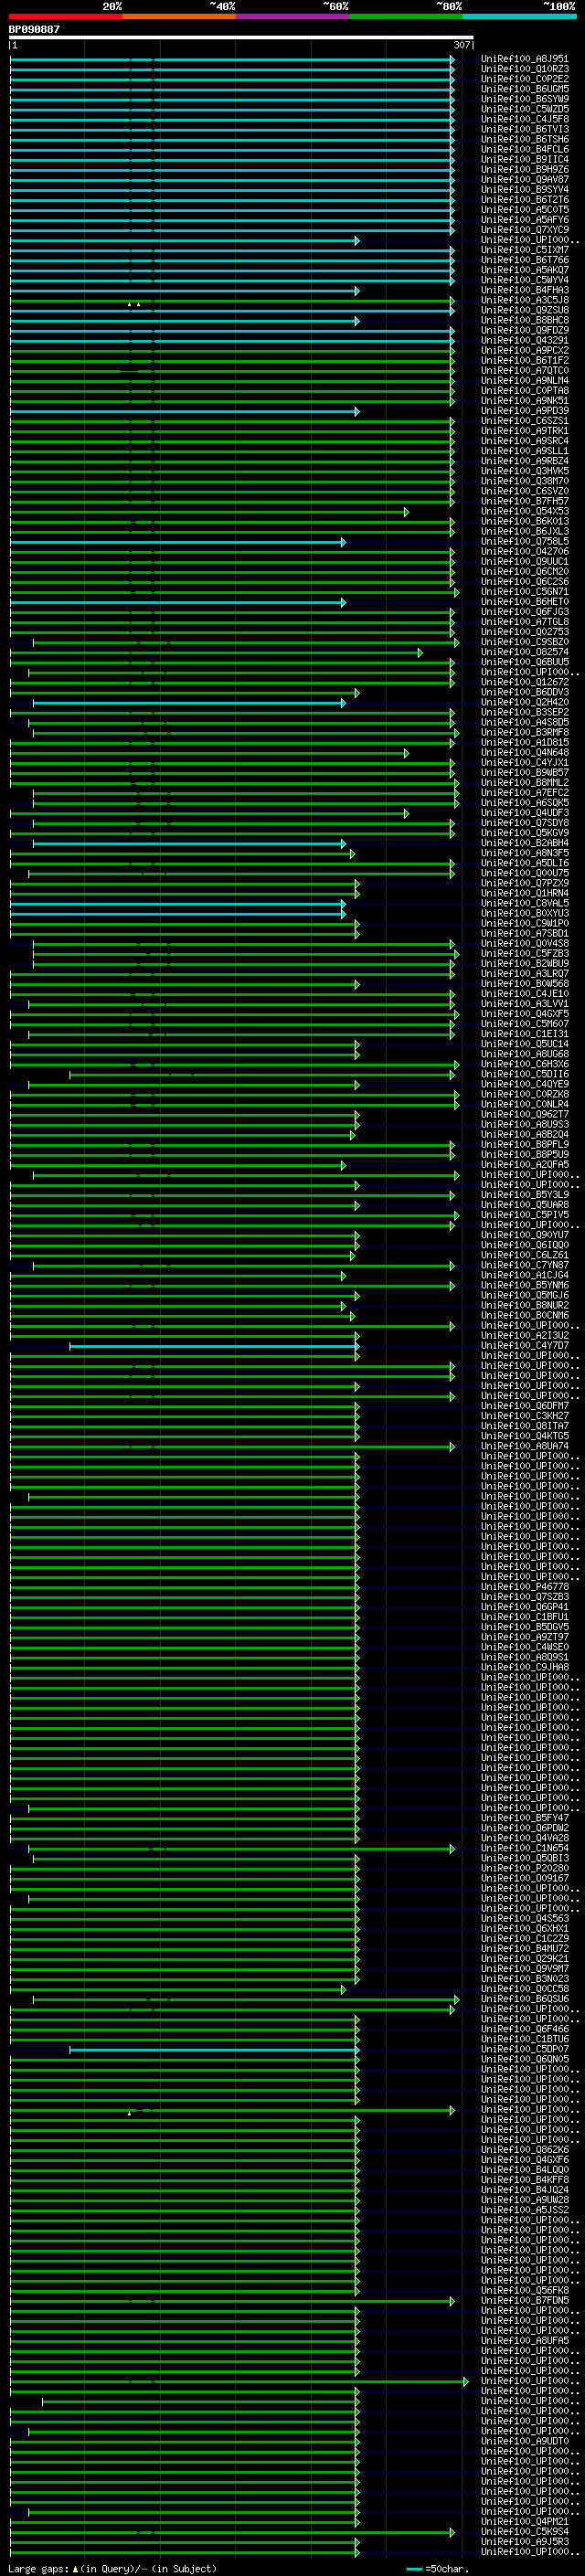This screenshot has height=2576, width=585.
Task: Select hit label UniRef100_Q12672
Action: pyautogui.click(x=525, y=682)
